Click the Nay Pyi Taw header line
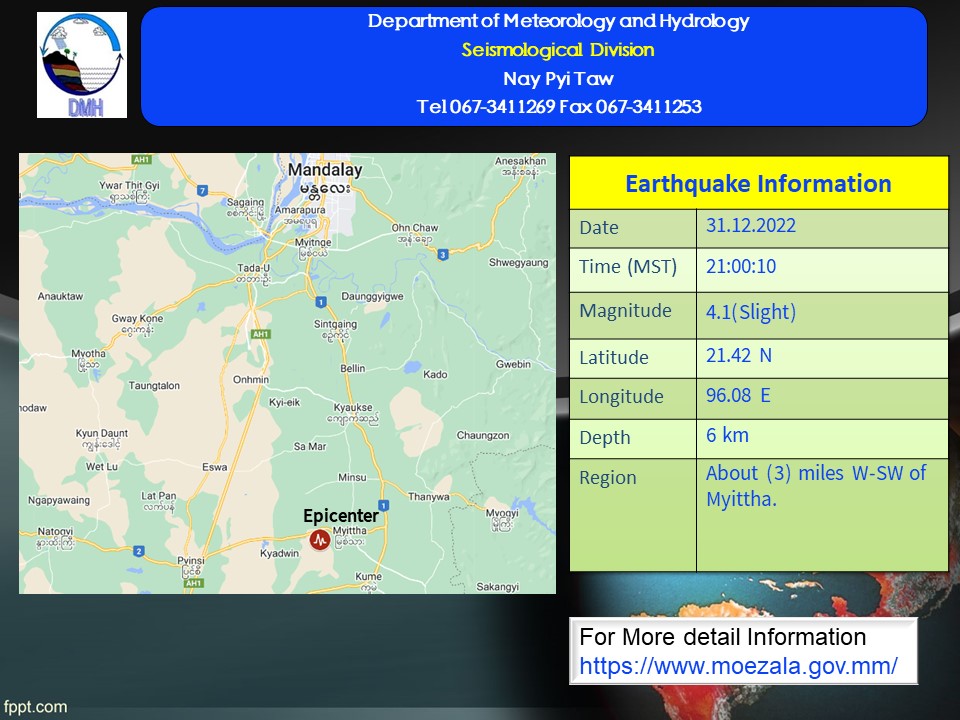The width and height of the screenshot is (960, 720). [x=558, y=78]
